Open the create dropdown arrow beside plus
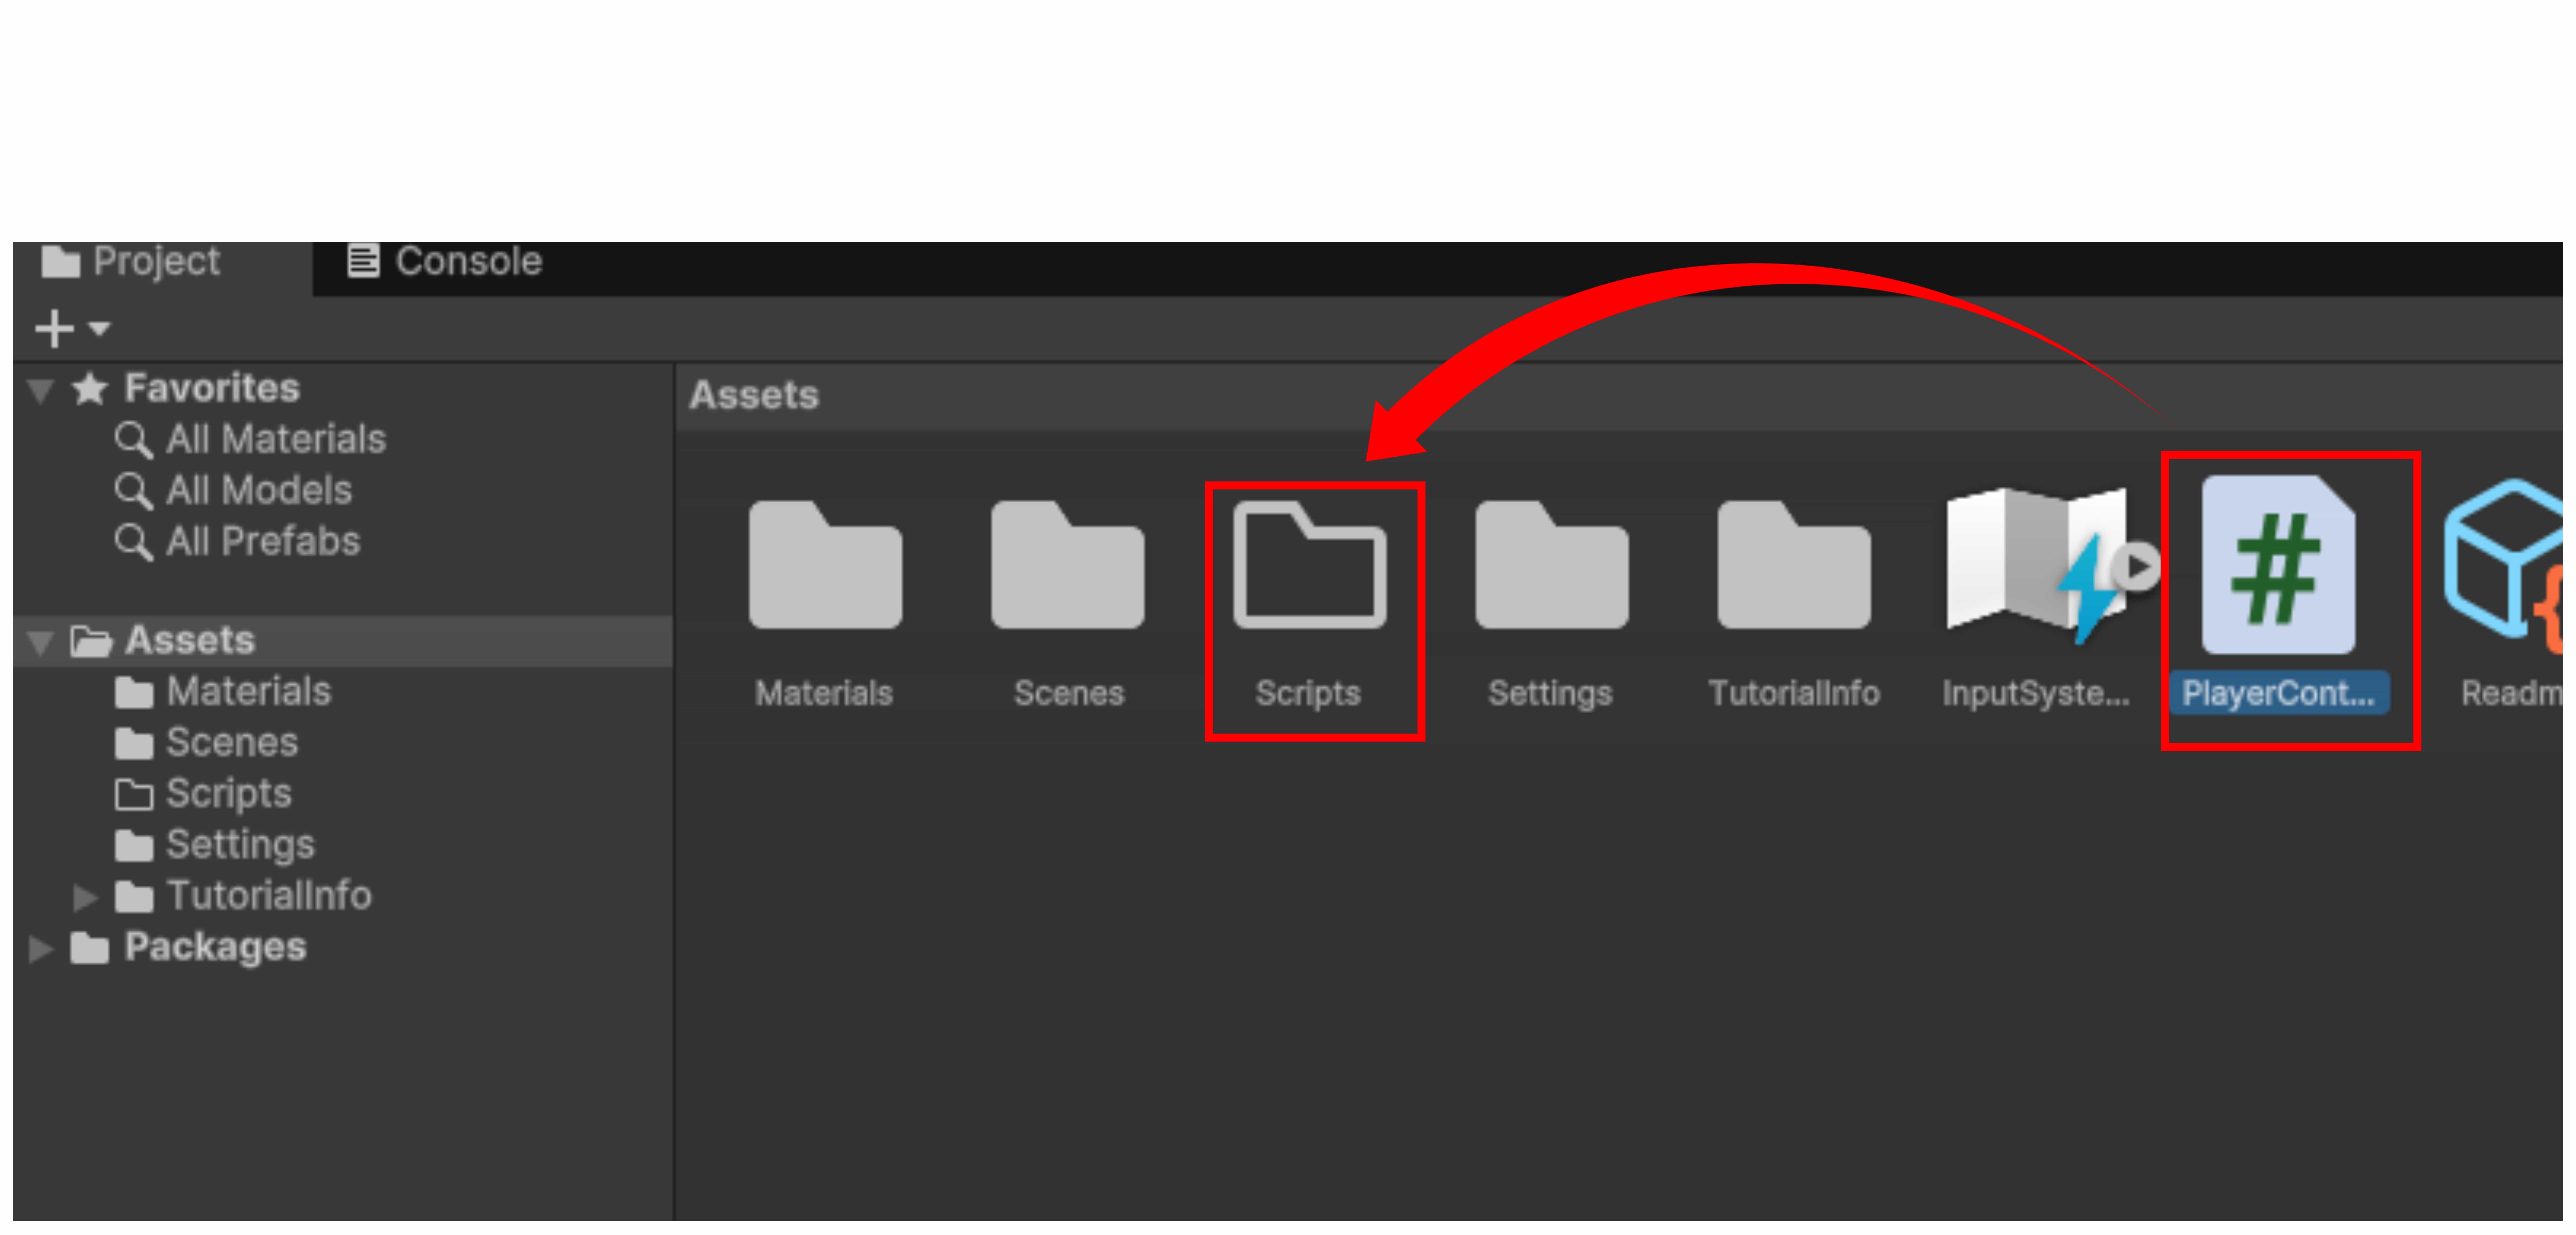Viewport: 2576px width, 1235px height. point(99,328)
